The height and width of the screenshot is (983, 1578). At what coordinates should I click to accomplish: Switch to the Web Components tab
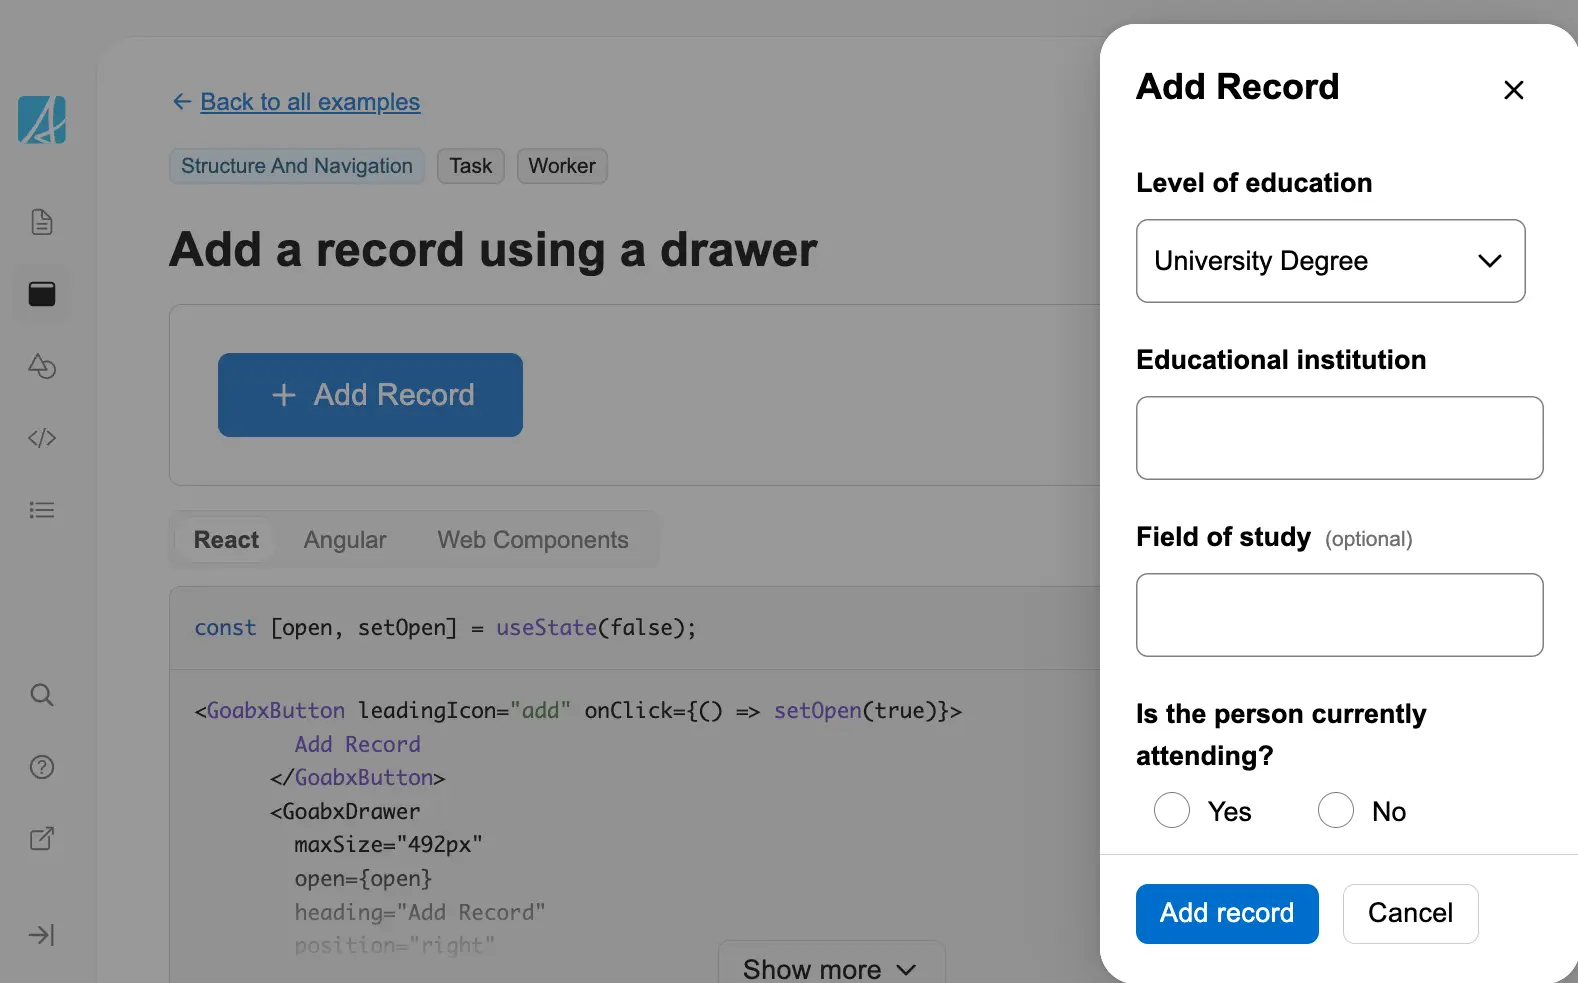(533, 540)
